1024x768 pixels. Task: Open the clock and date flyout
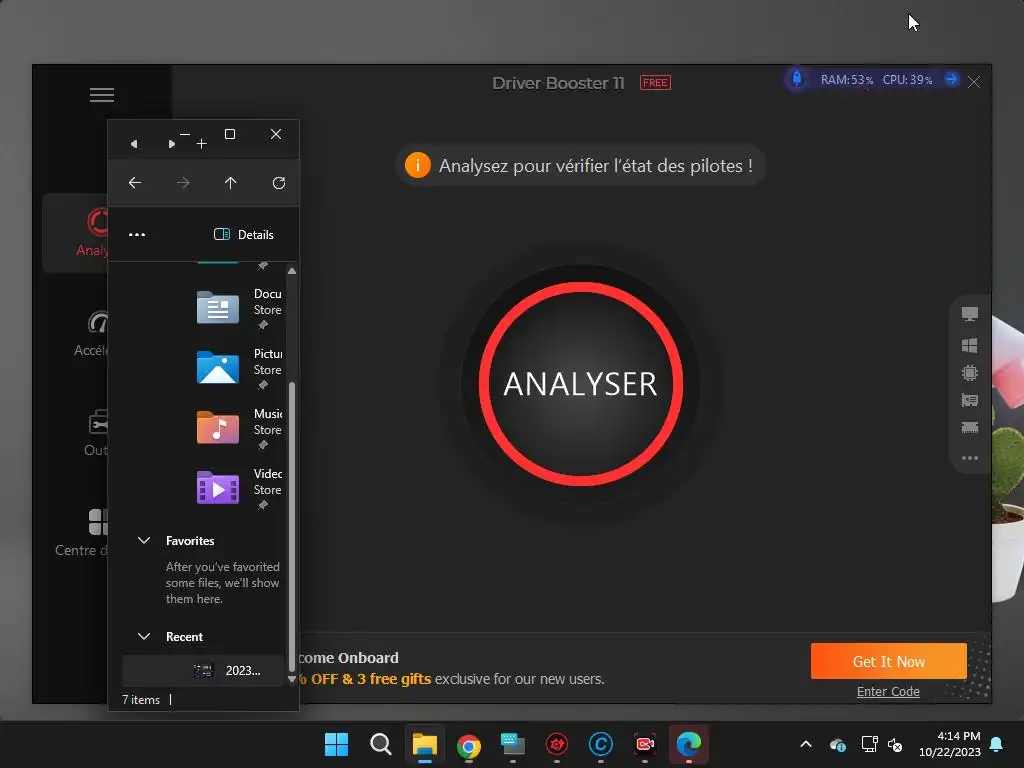click(x=950, y=744)
